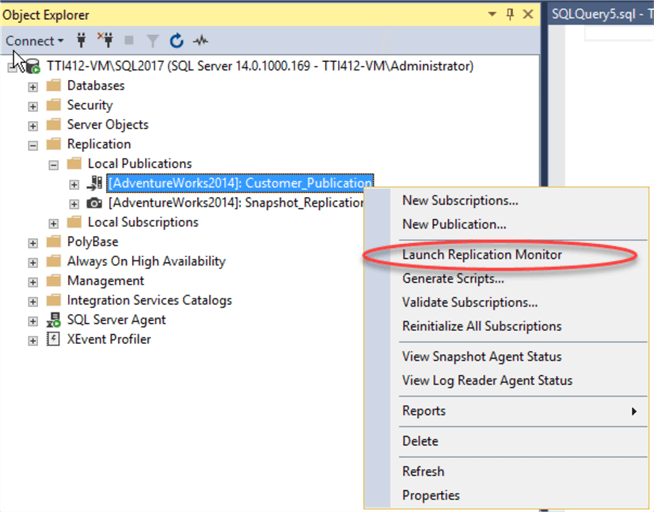Click the Server Objects folder icon
The image size is (654, 512).
point(53,124)
